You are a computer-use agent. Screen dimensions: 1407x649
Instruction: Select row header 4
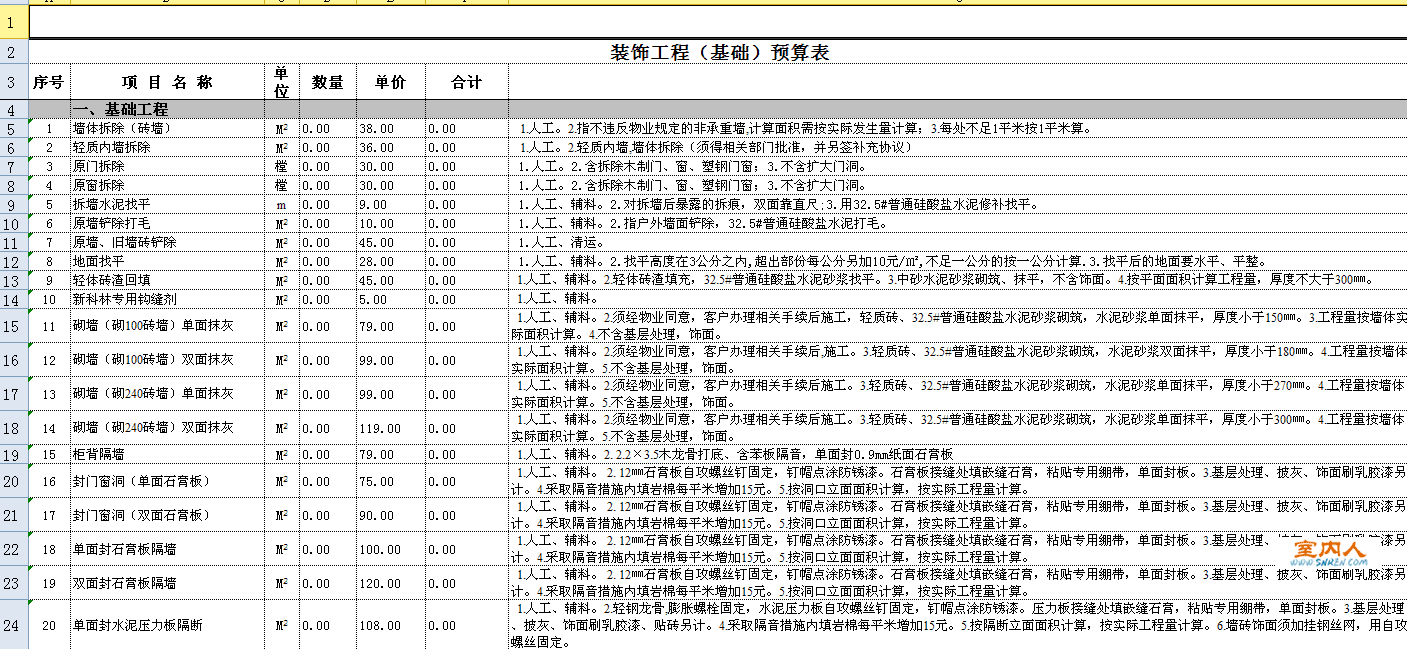point(13,109)
